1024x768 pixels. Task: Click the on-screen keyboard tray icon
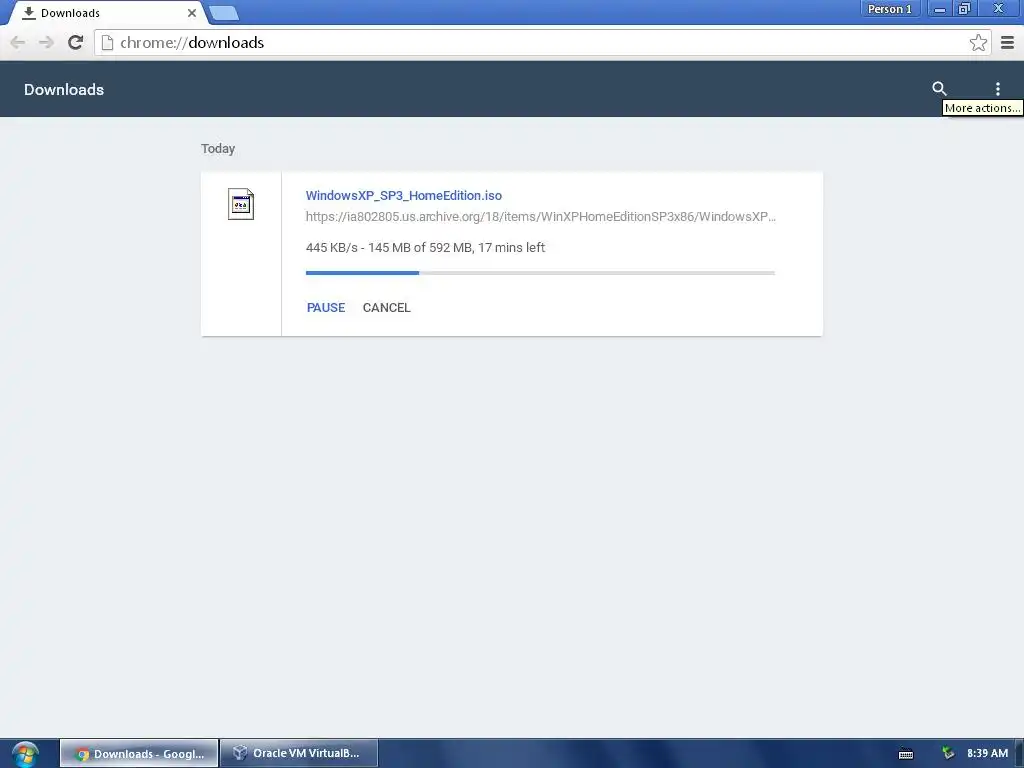[906, 754]
